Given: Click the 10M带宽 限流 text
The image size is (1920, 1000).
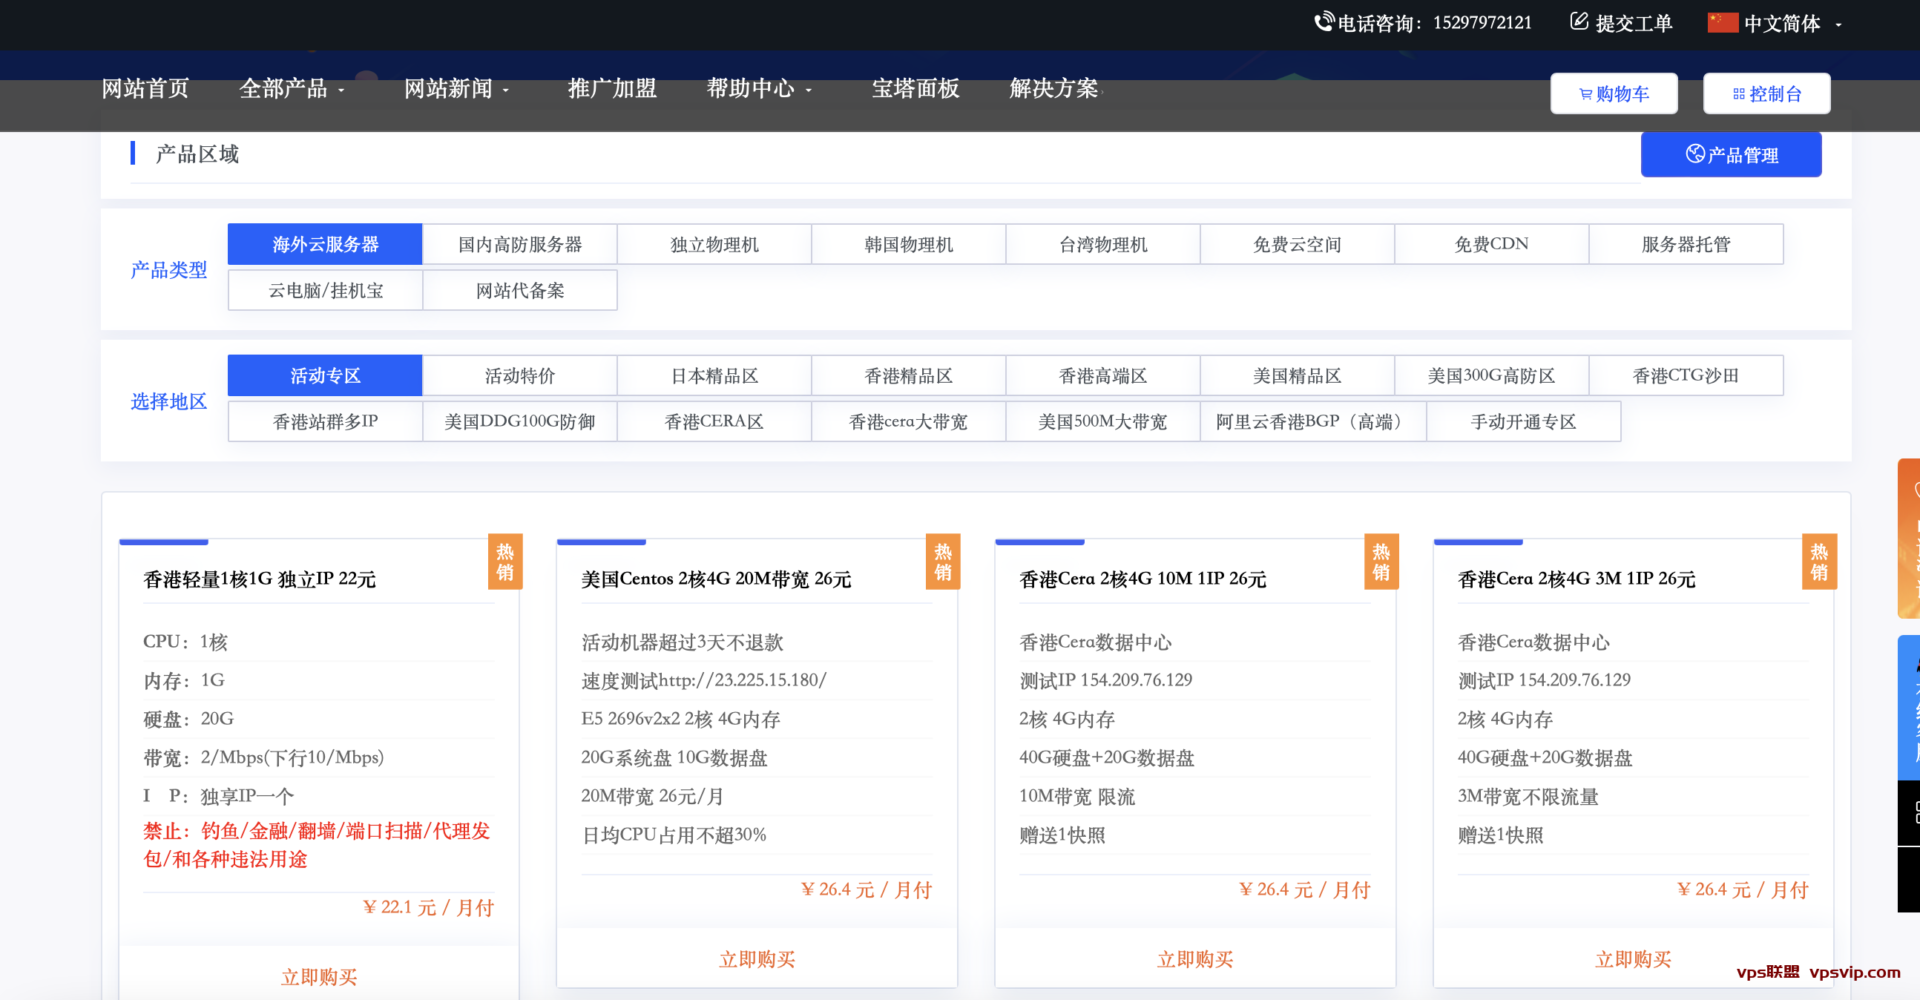Looking at the screenshot, I should click(1077, 797).
